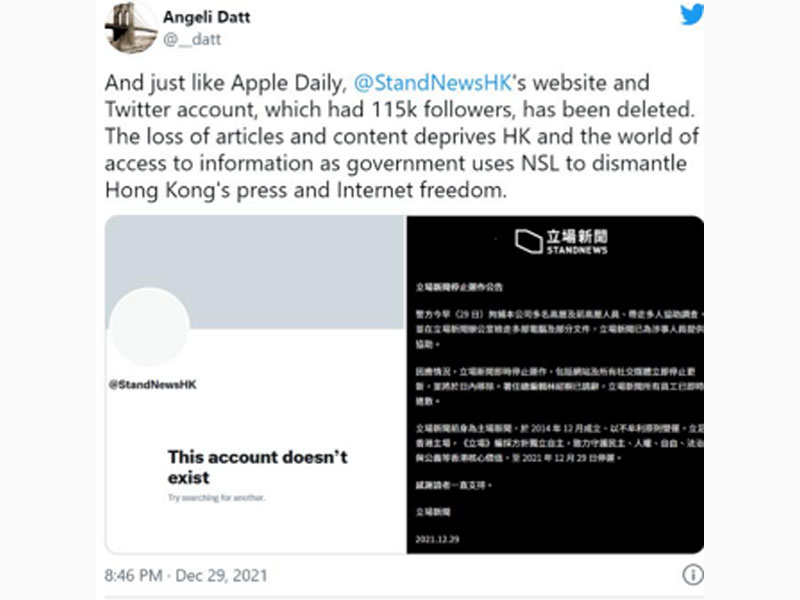This screenshot has width=800, height=600.
Task: Click the Chinese headline line of the notice
Action: (459, 287)
